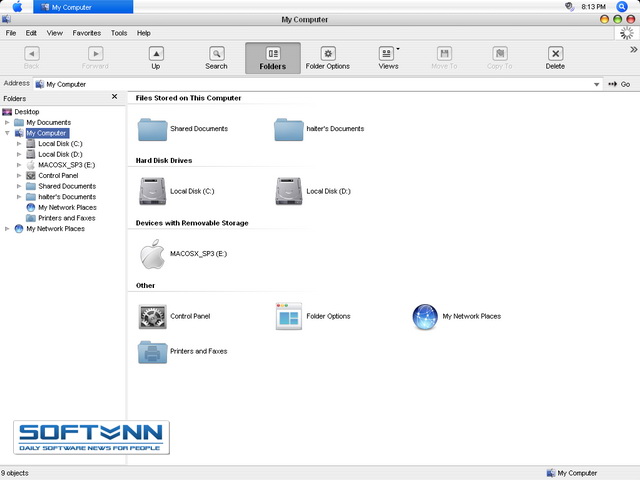Click the Delete toolbar icon

click(x=555, y=53)
